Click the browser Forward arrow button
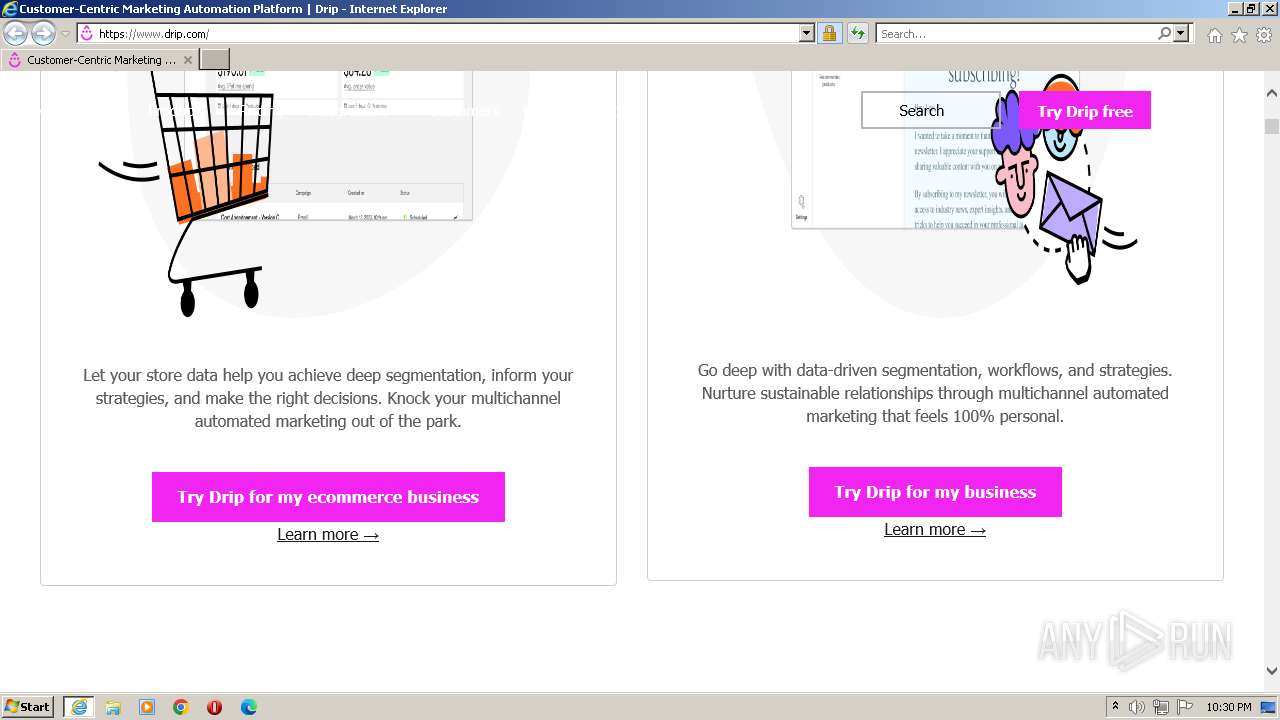Screen dimensions: 1280x720 tap(43, 34)
